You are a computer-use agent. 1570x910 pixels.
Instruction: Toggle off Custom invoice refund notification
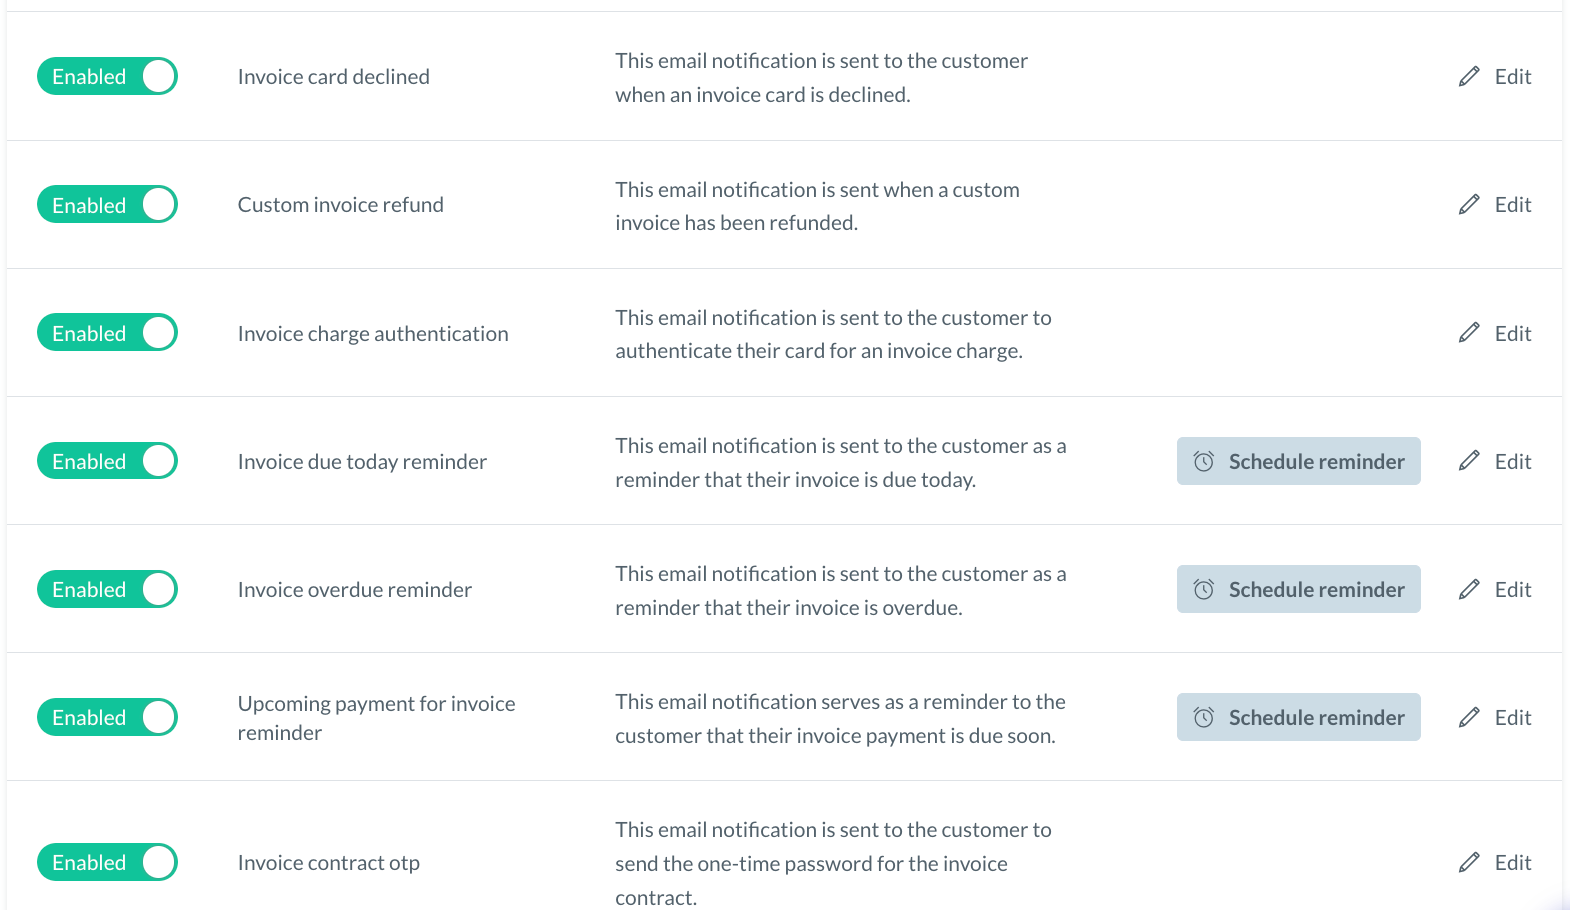107,205
